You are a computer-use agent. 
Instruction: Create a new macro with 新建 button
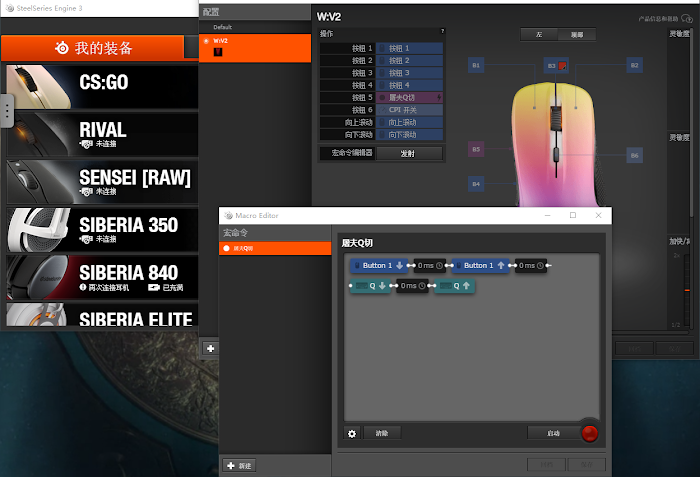click(x=239, y=466)
